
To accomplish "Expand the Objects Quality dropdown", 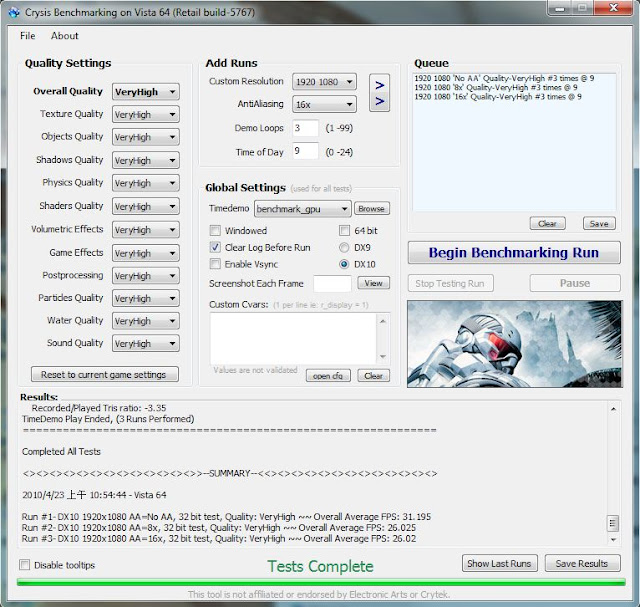I will click(146, 137).
